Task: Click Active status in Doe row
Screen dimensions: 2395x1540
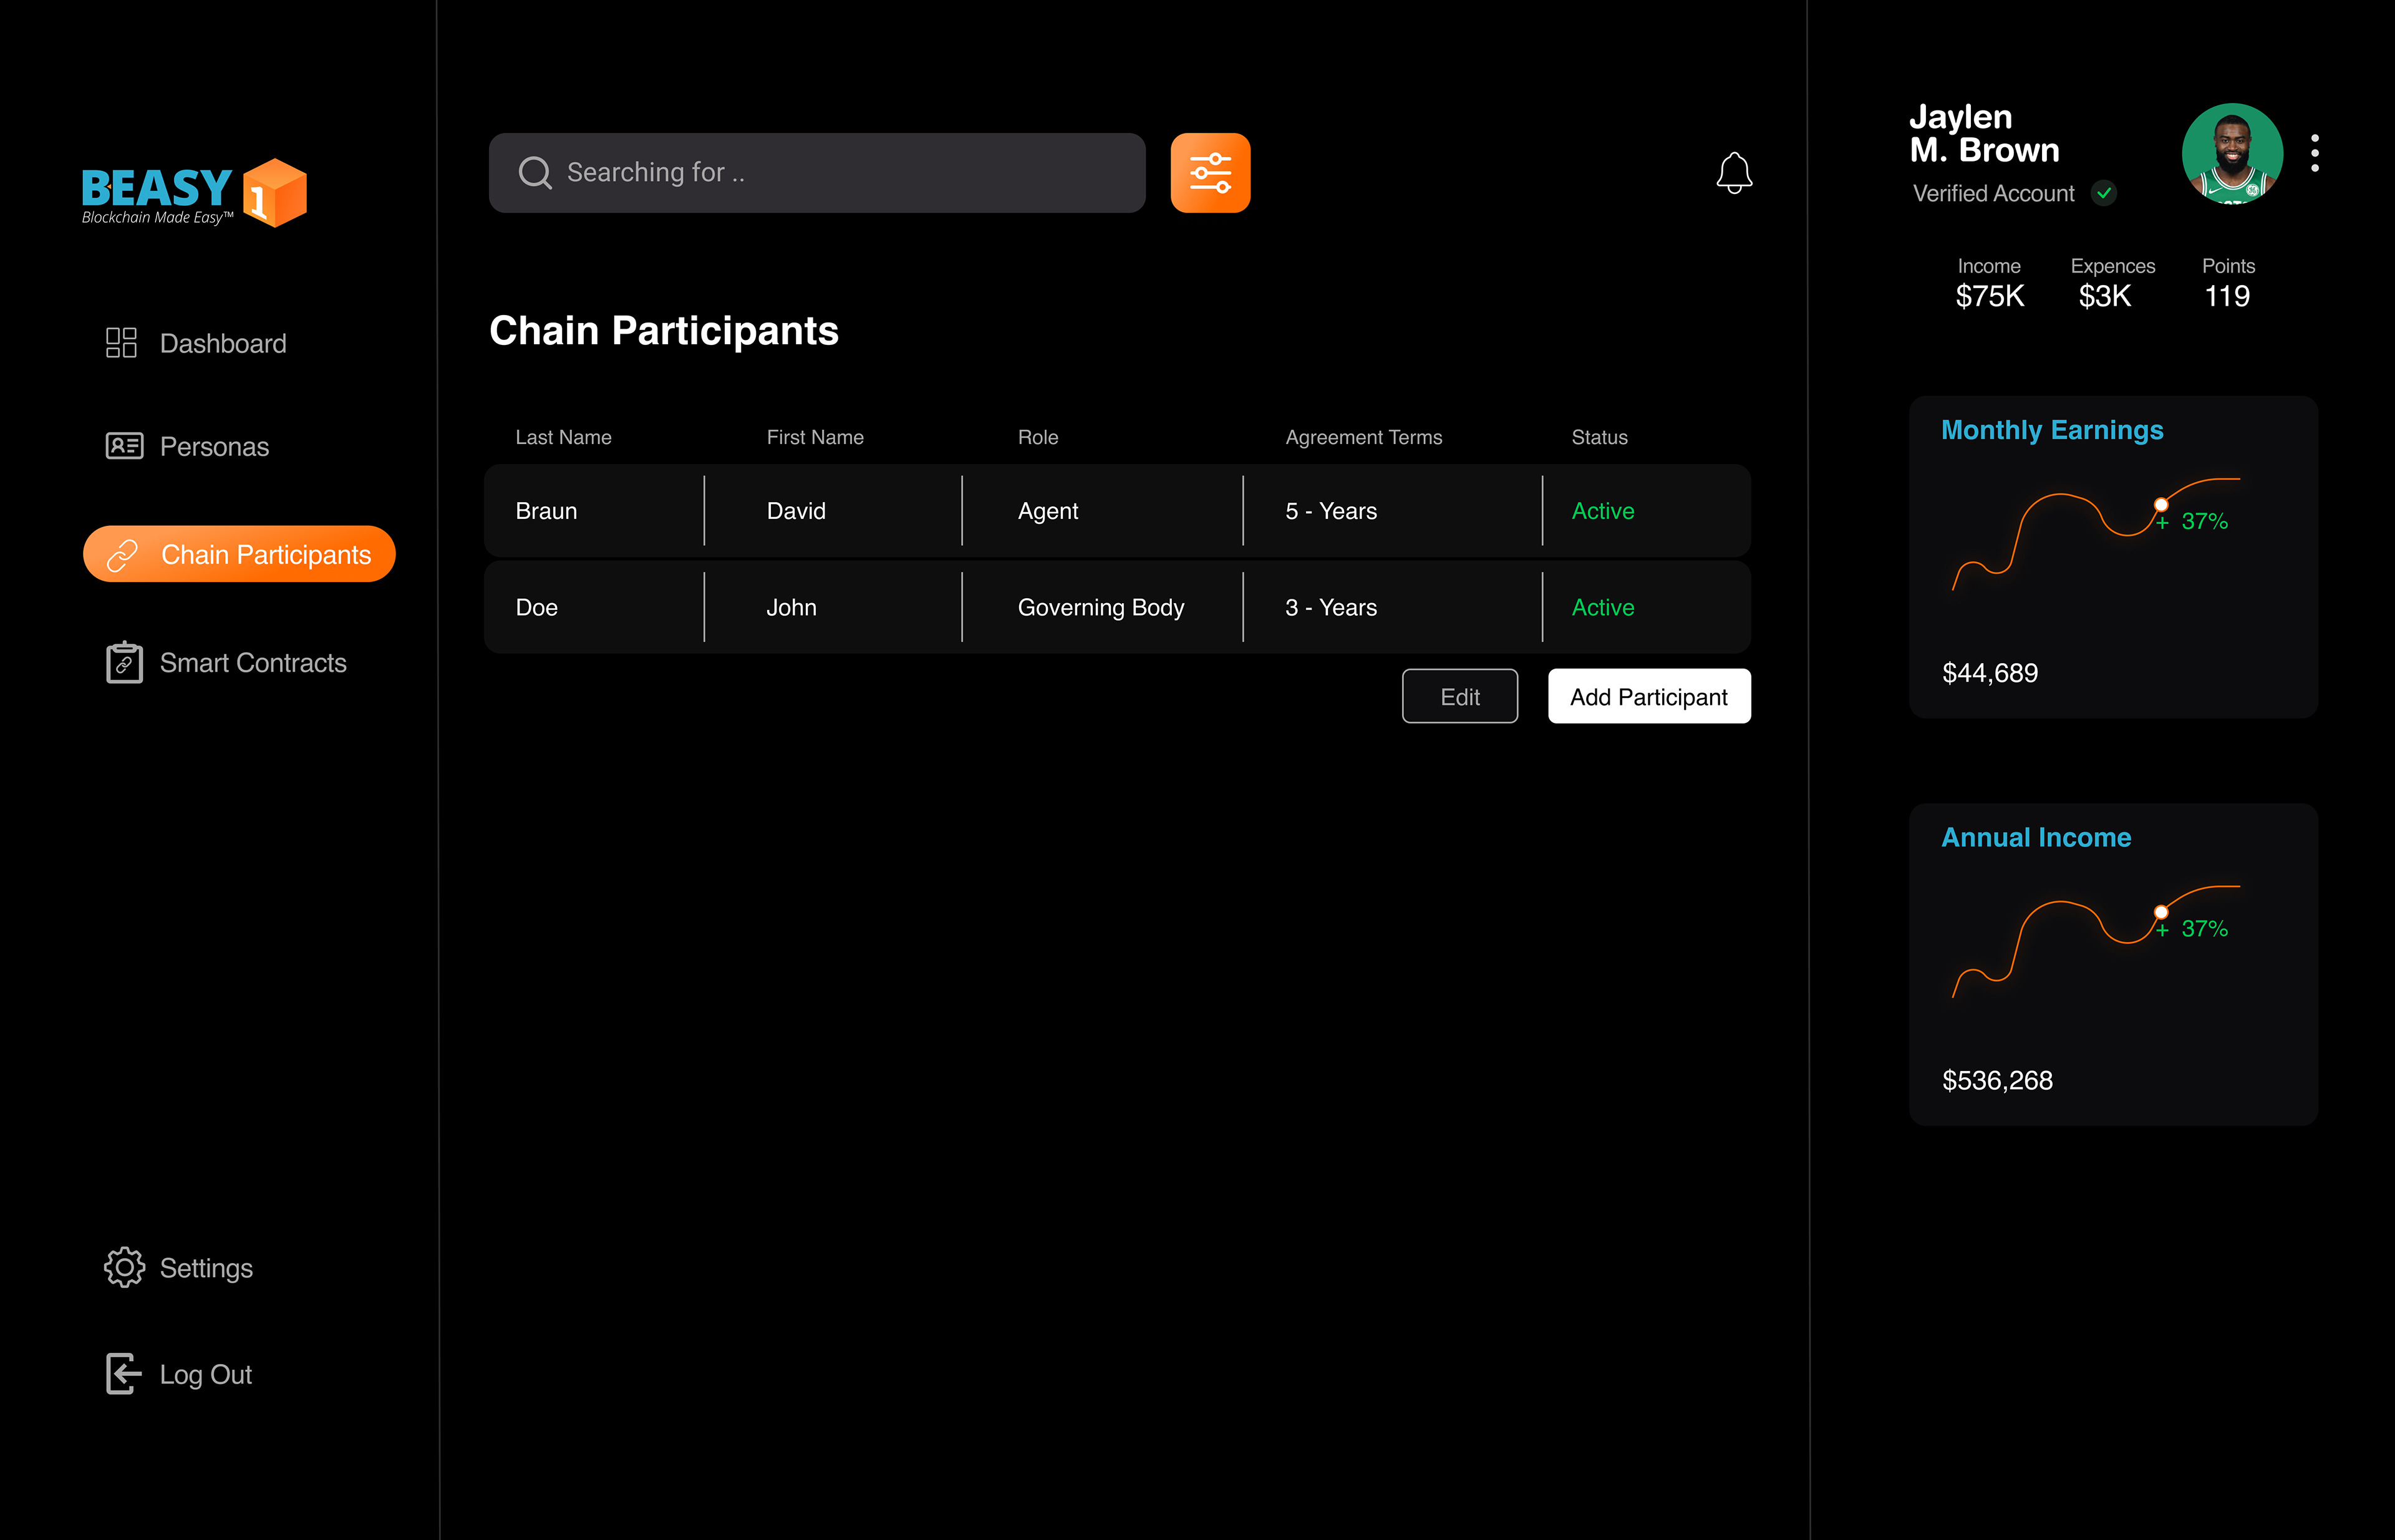Action: 1603,607
